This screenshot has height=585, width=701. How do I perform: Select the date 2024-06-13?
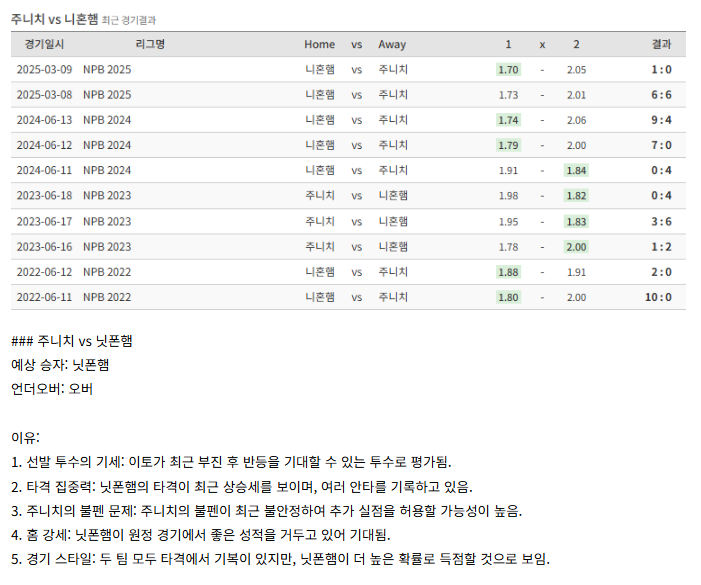[44, 120]
